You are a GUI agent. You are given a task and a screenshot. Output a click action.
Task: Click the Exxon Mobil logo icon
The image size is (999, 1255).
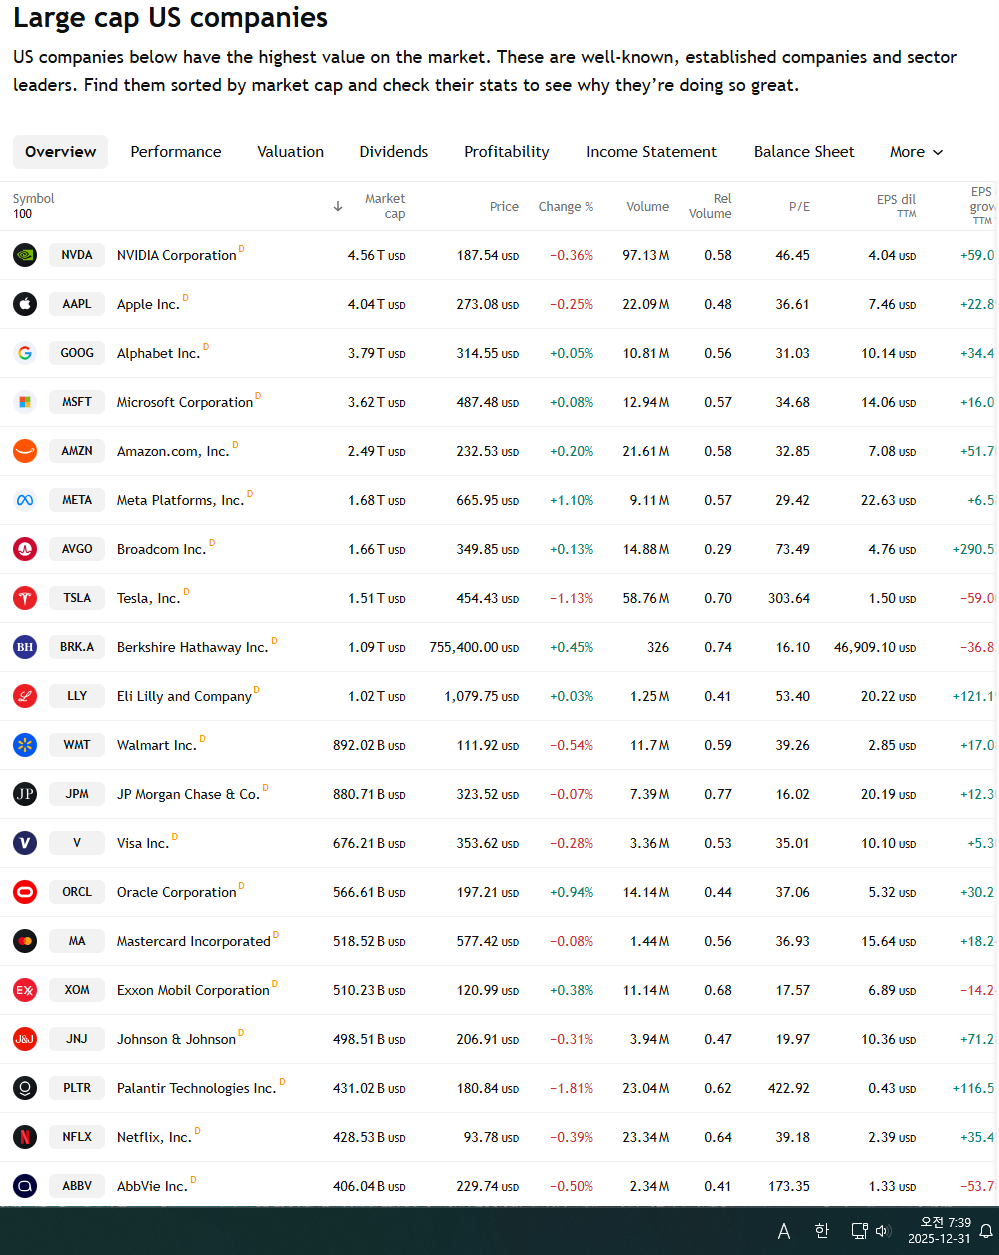click(x=25, y=990)
